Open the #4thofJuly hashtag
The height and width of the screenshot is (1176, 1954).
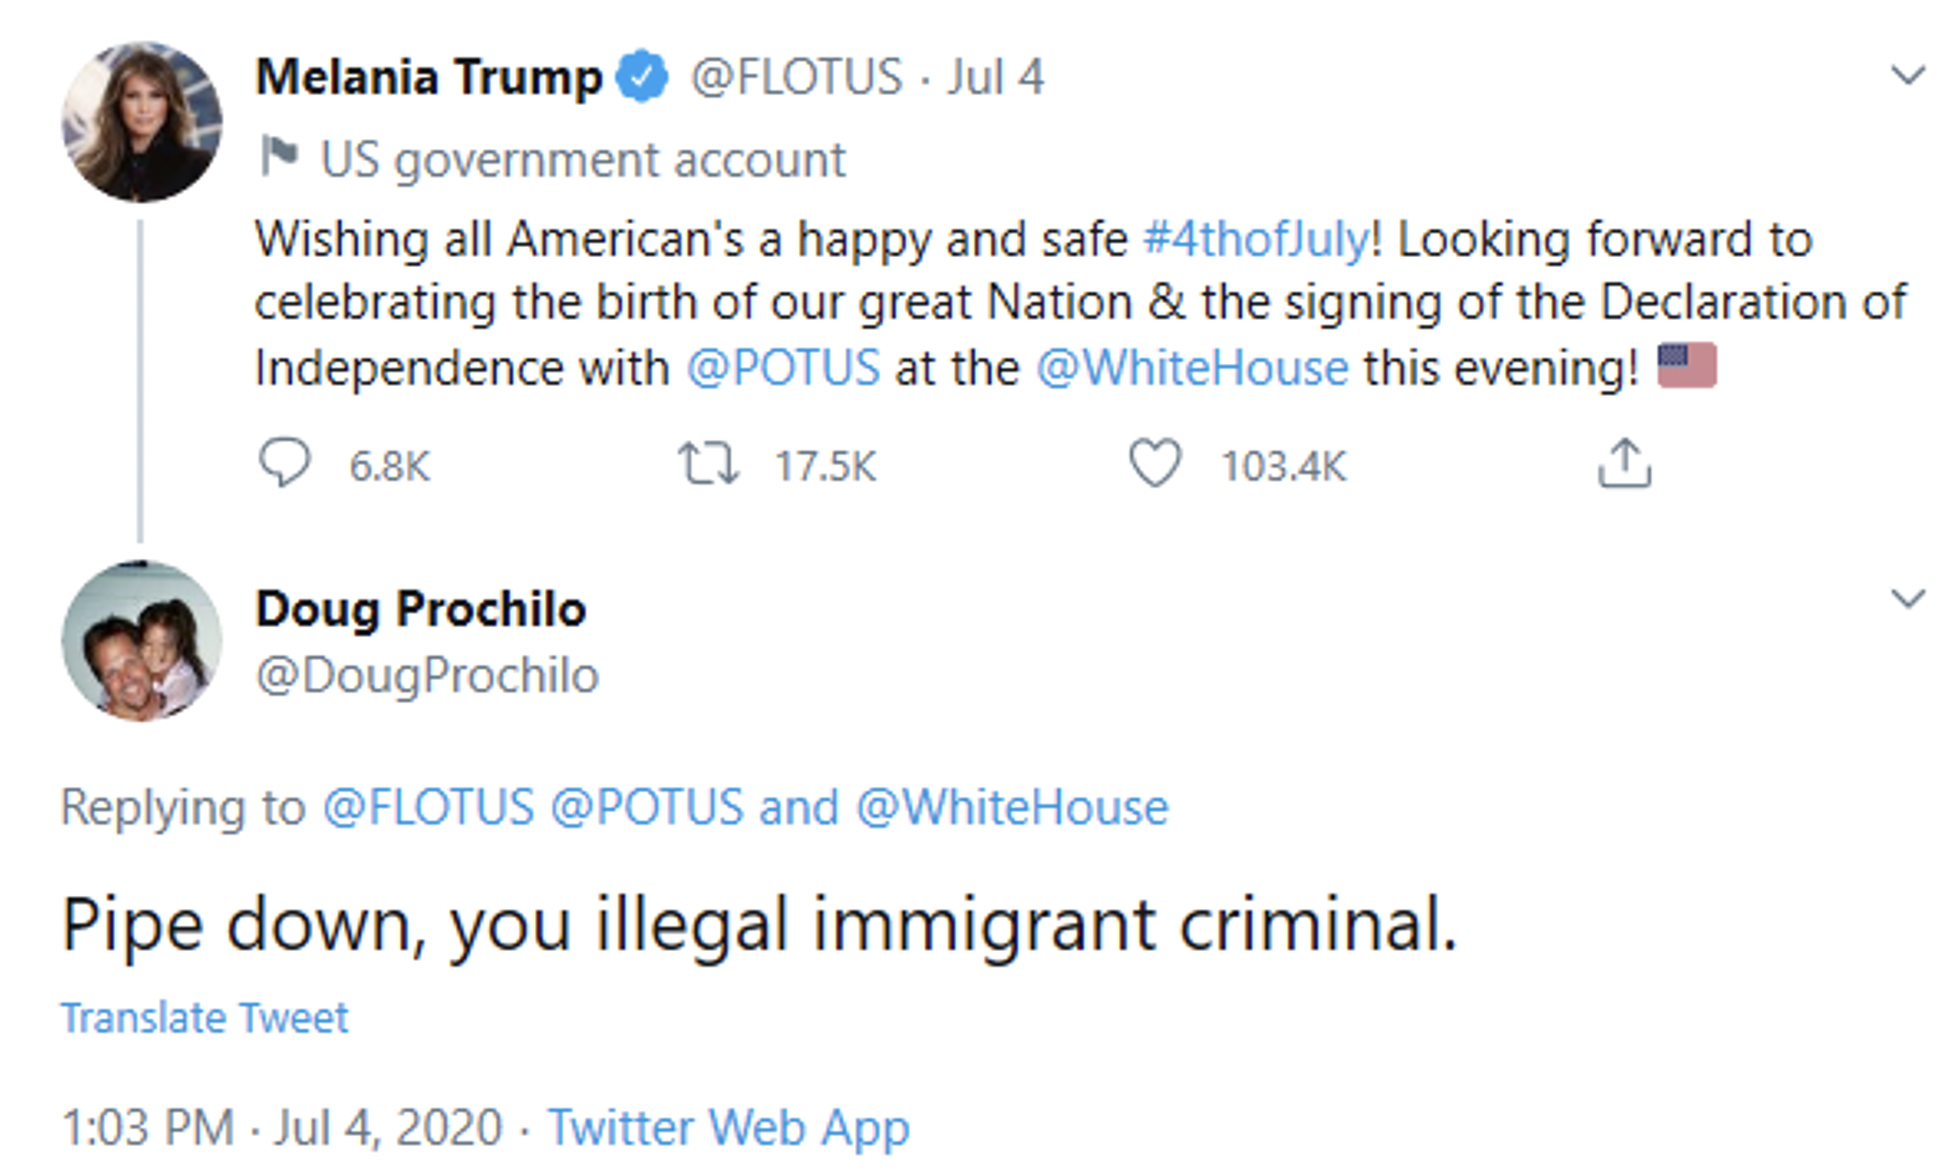(1256, 240)
